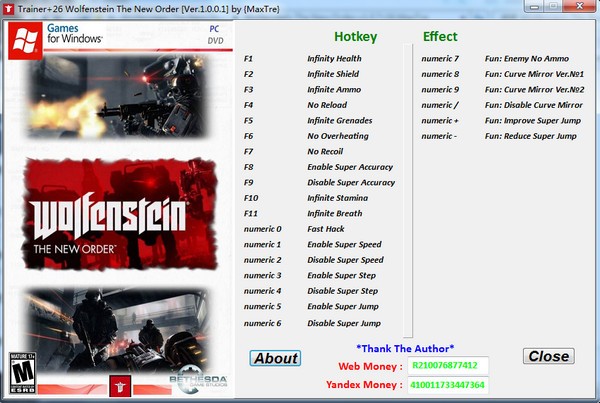This screenshot has width=600, height=403.
Task: Close the window with title bar X
Action: click(x=579, y=6)
